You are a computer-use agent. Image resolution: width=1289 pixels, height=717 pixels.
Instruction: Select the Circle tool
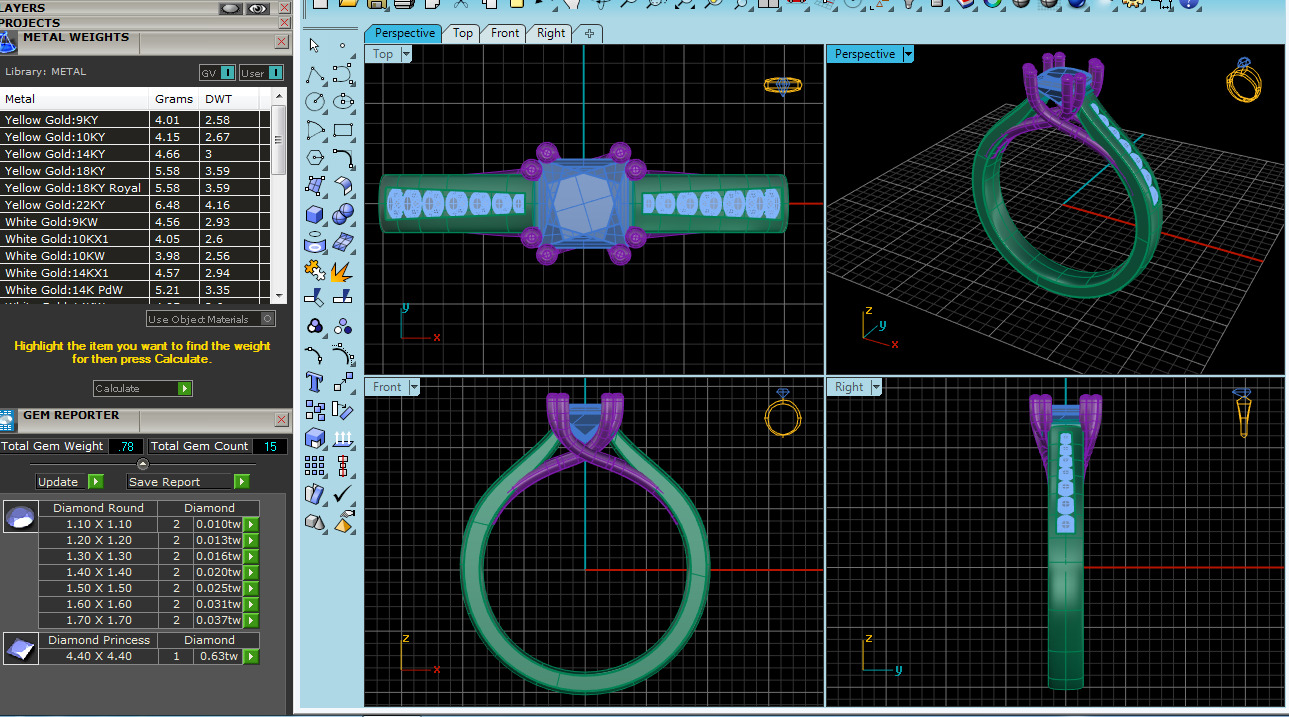pyautogui.click(x=315, y=101)
